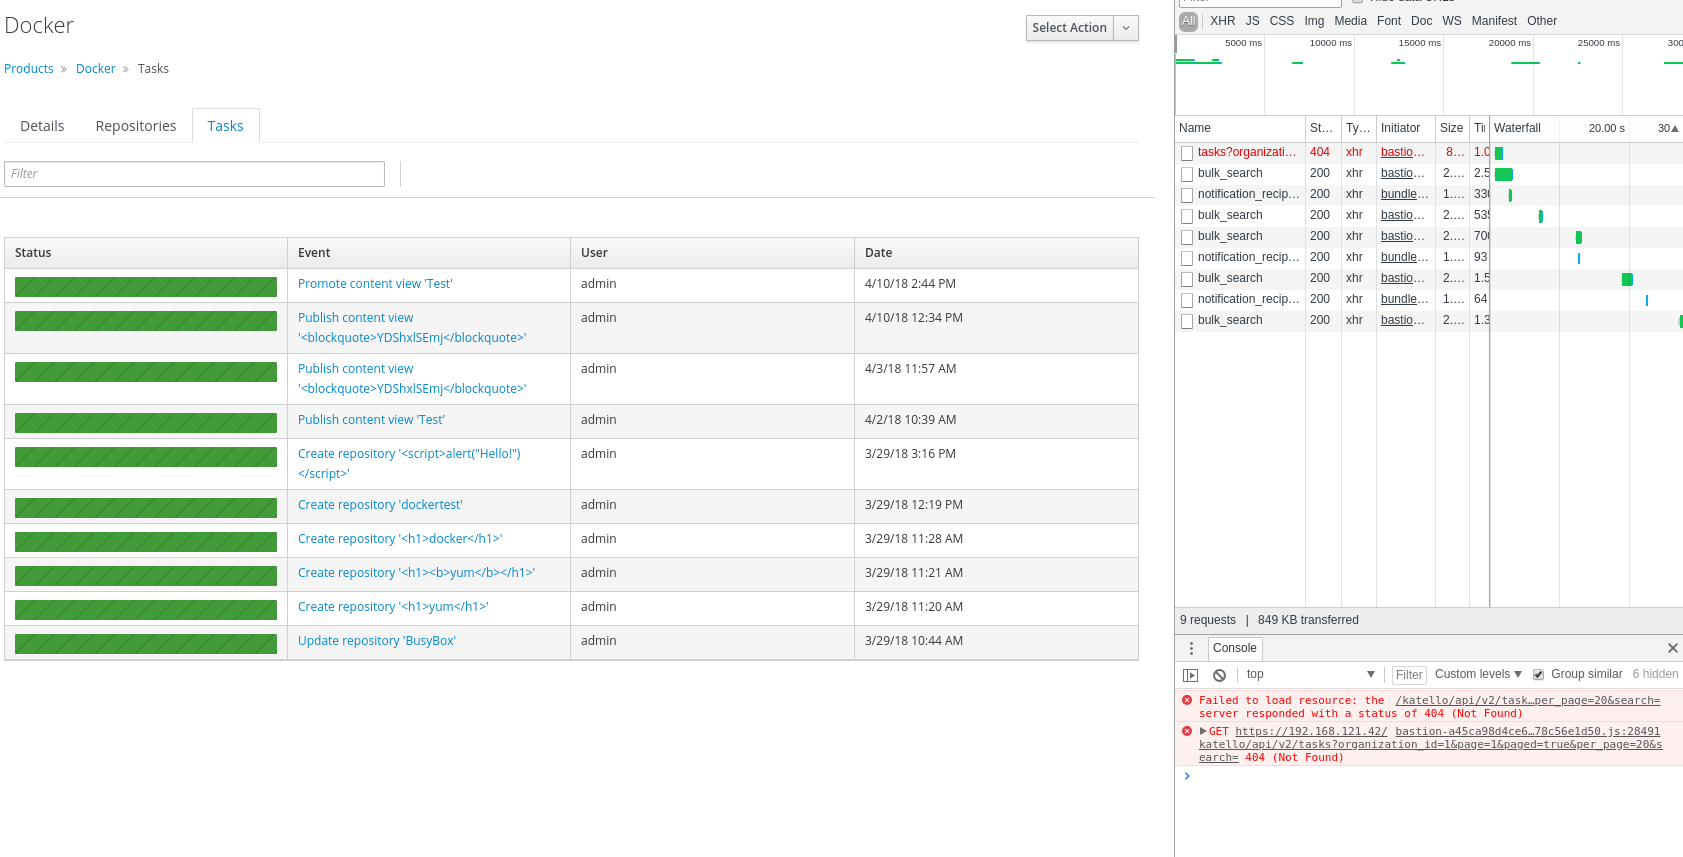Open Create repository '<h1>yum</h1>' task
1683x857 pixels.
click(393, 607)
